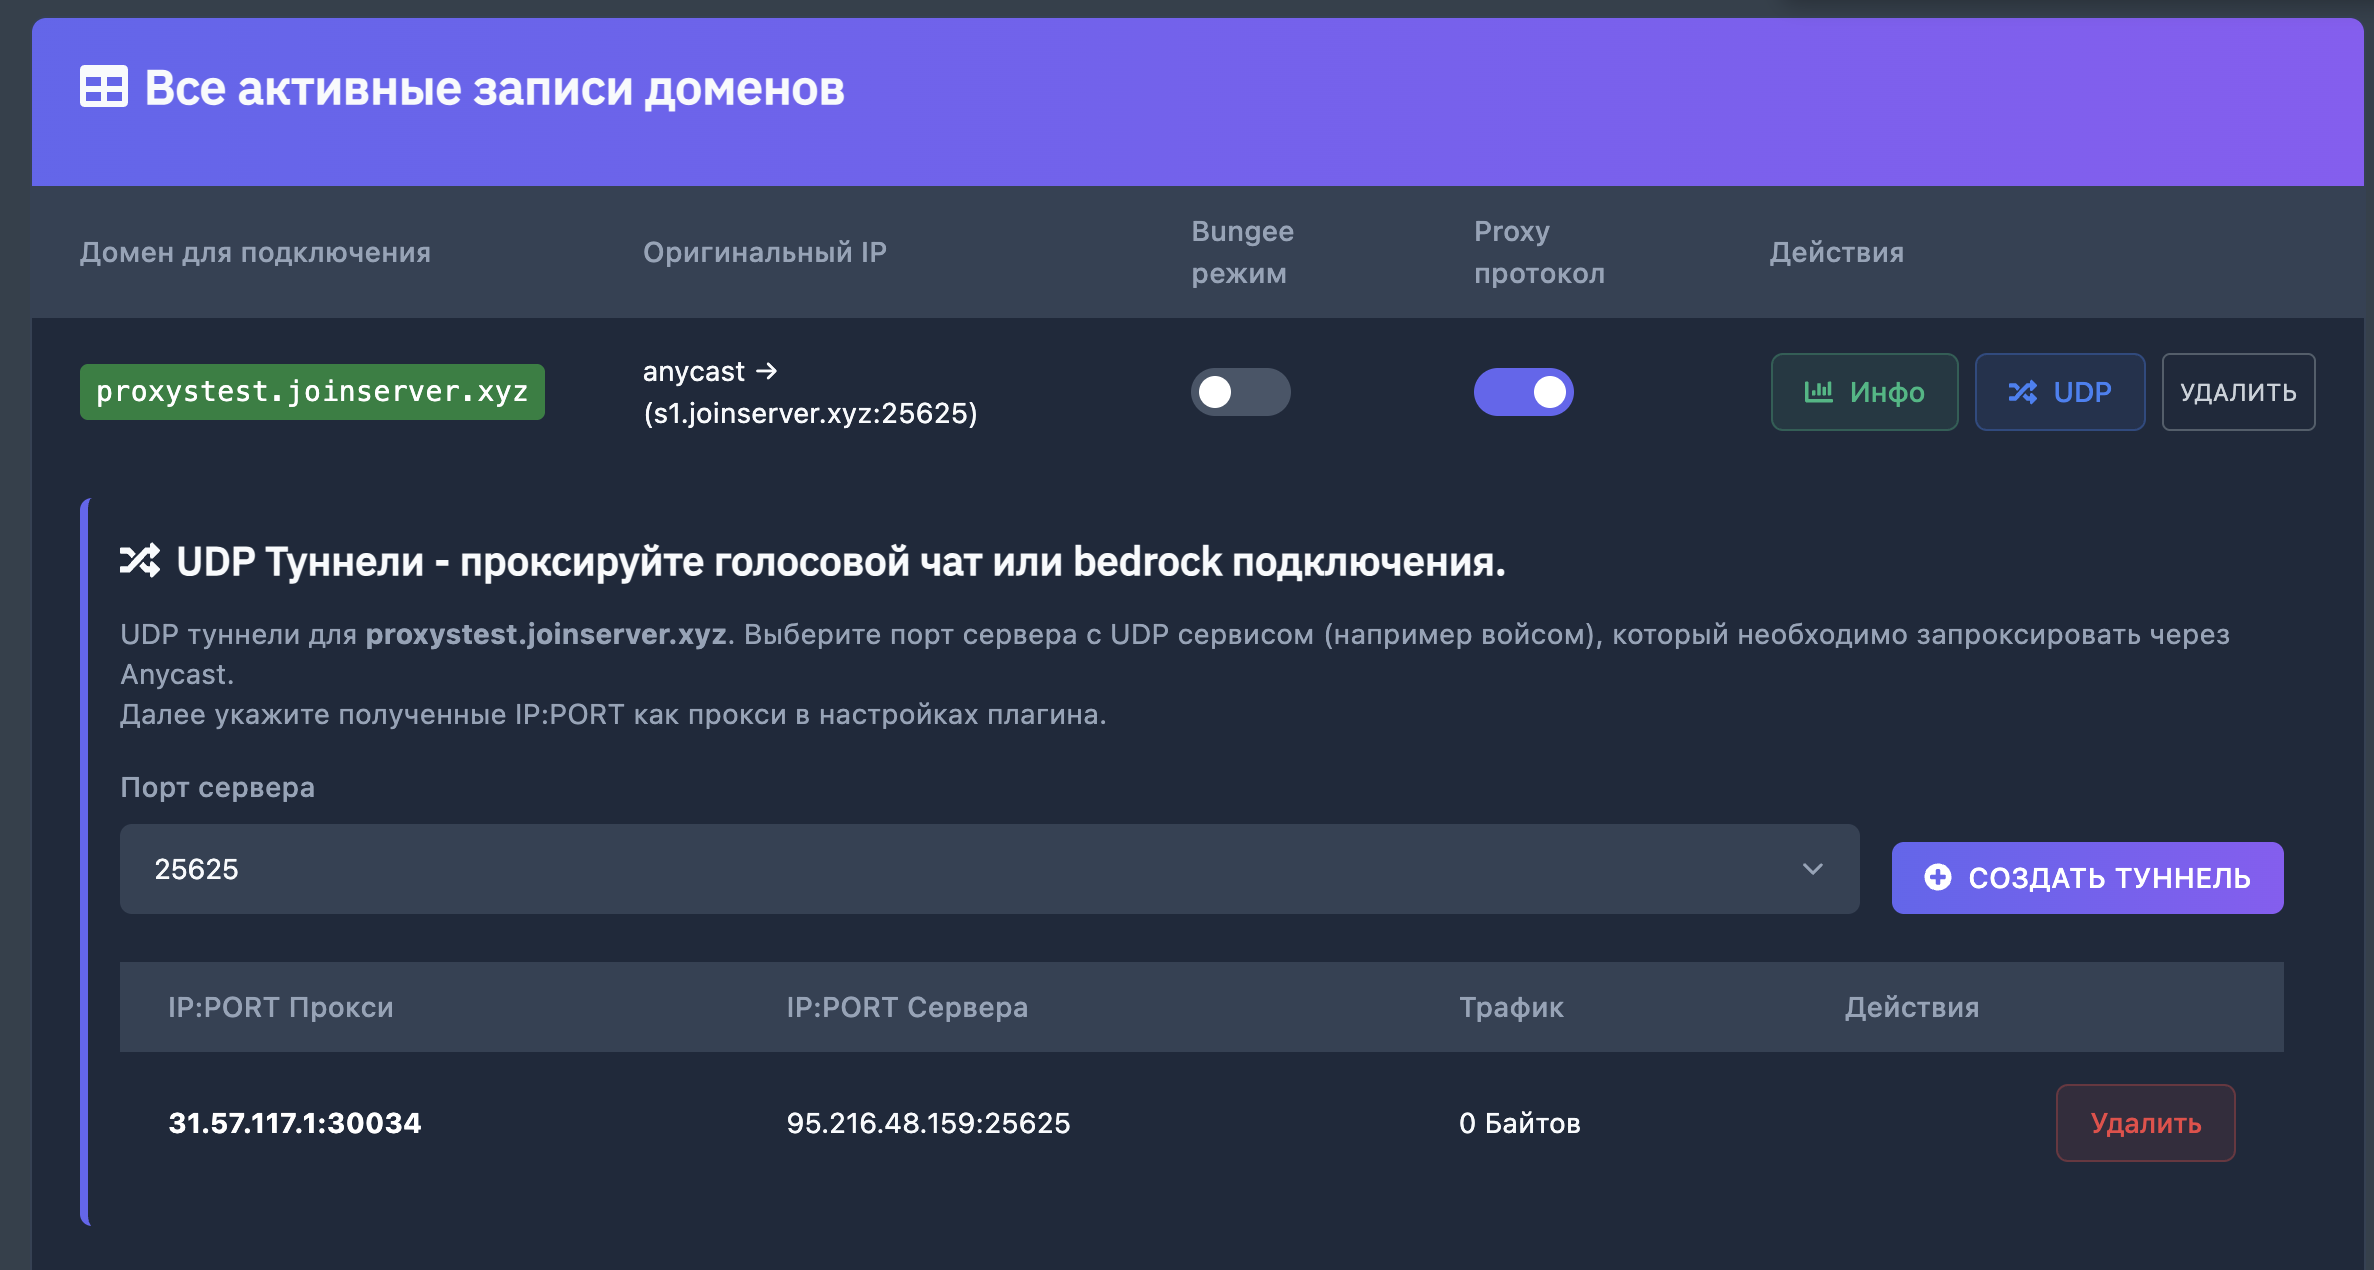The height and width of the screenshot is (1270, 2374).
Task: Delete tunnel with red Удалить button
Action: pos(2145,1123)
